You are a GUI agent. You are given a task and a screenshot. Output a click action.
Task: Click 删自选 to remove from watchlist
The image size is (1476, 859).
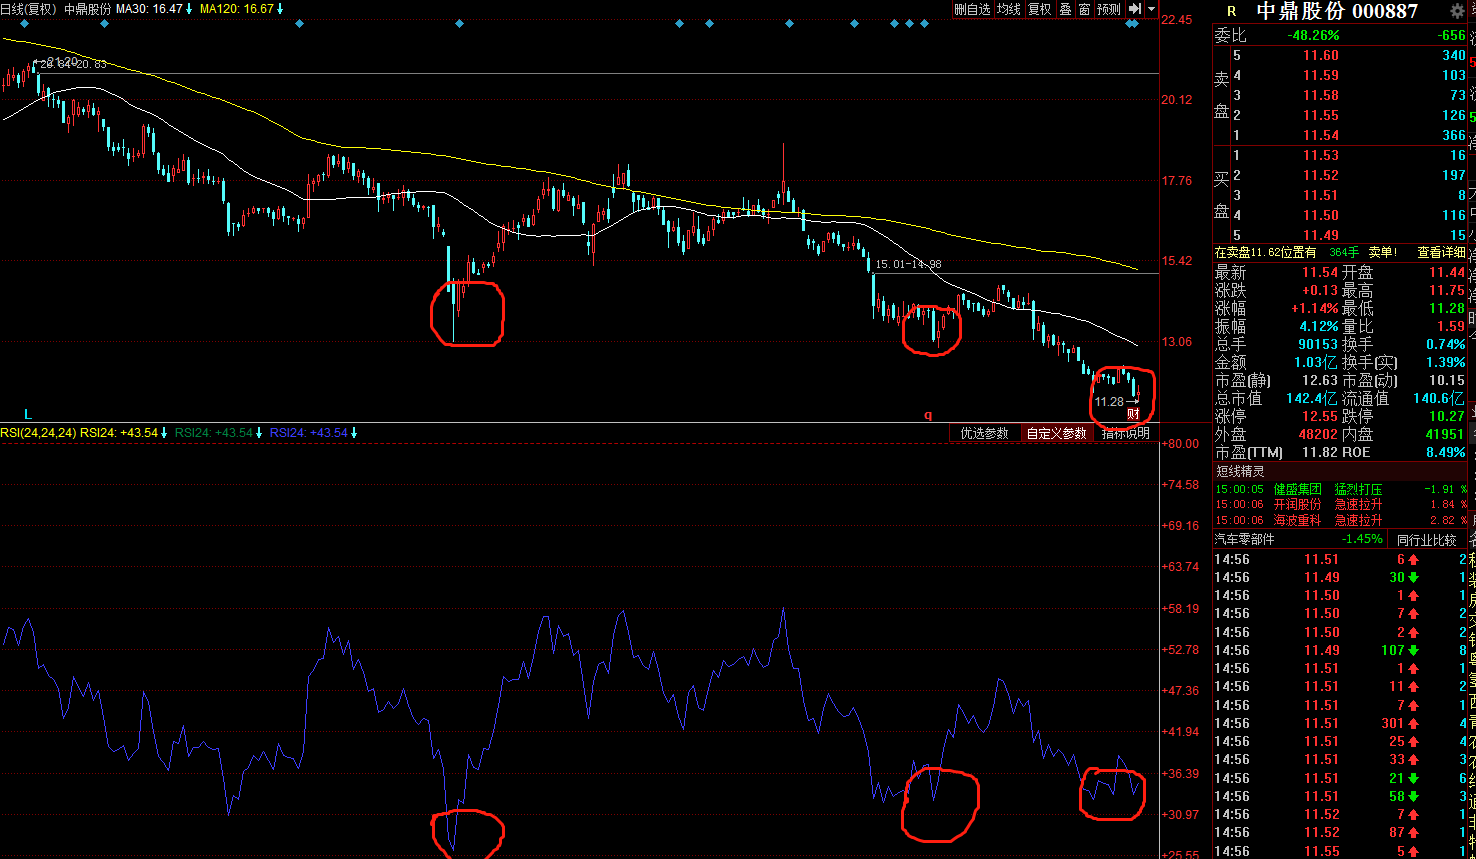point(972,9)
